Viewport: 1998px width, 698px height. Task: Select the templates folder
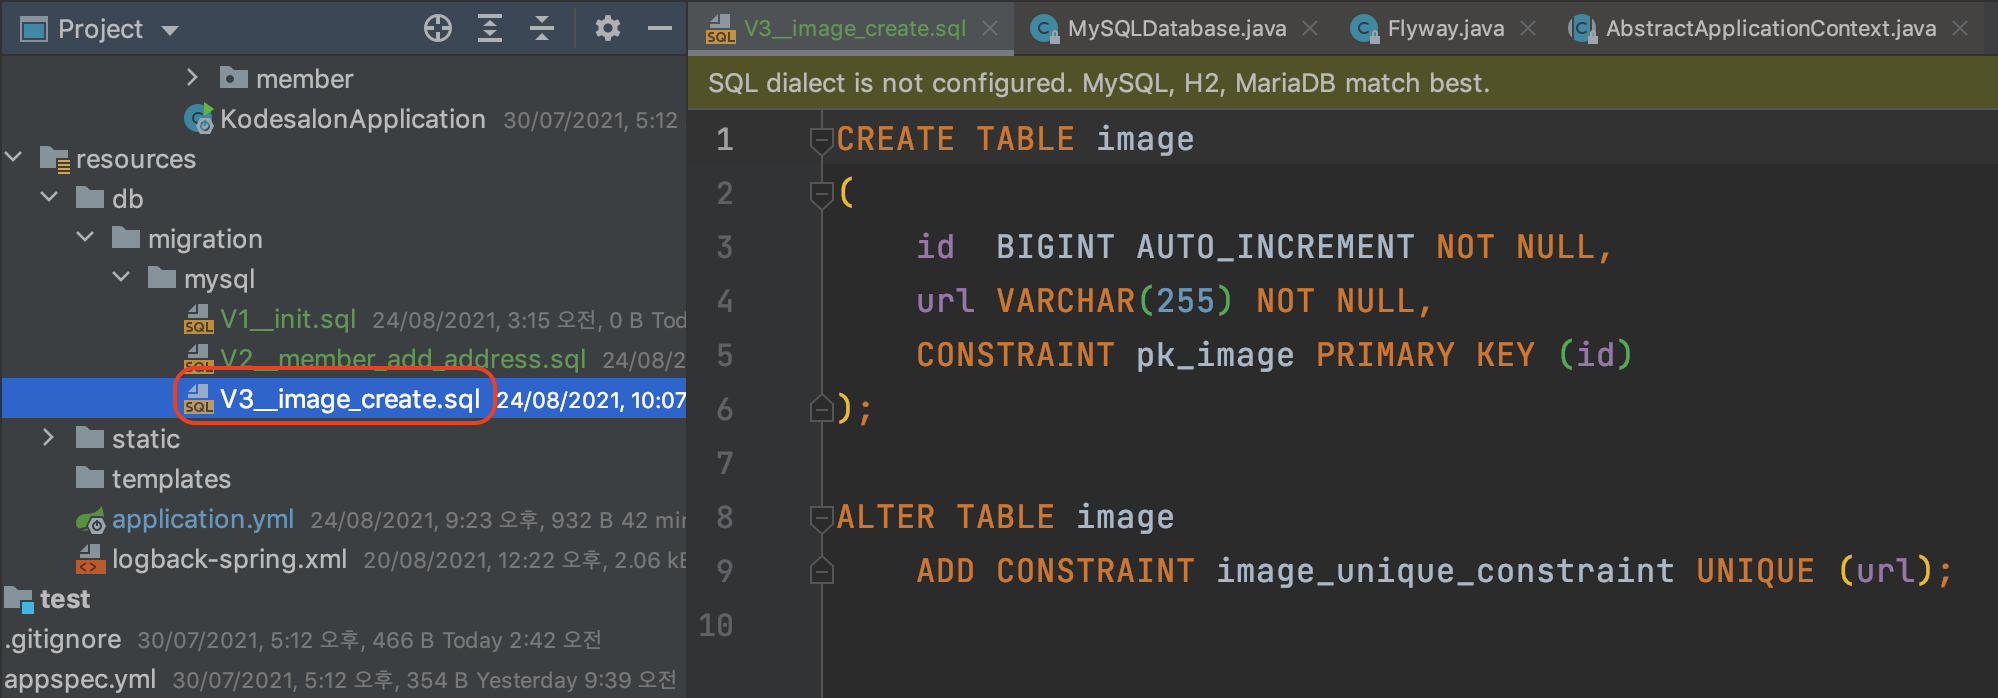tap(171, 479)
